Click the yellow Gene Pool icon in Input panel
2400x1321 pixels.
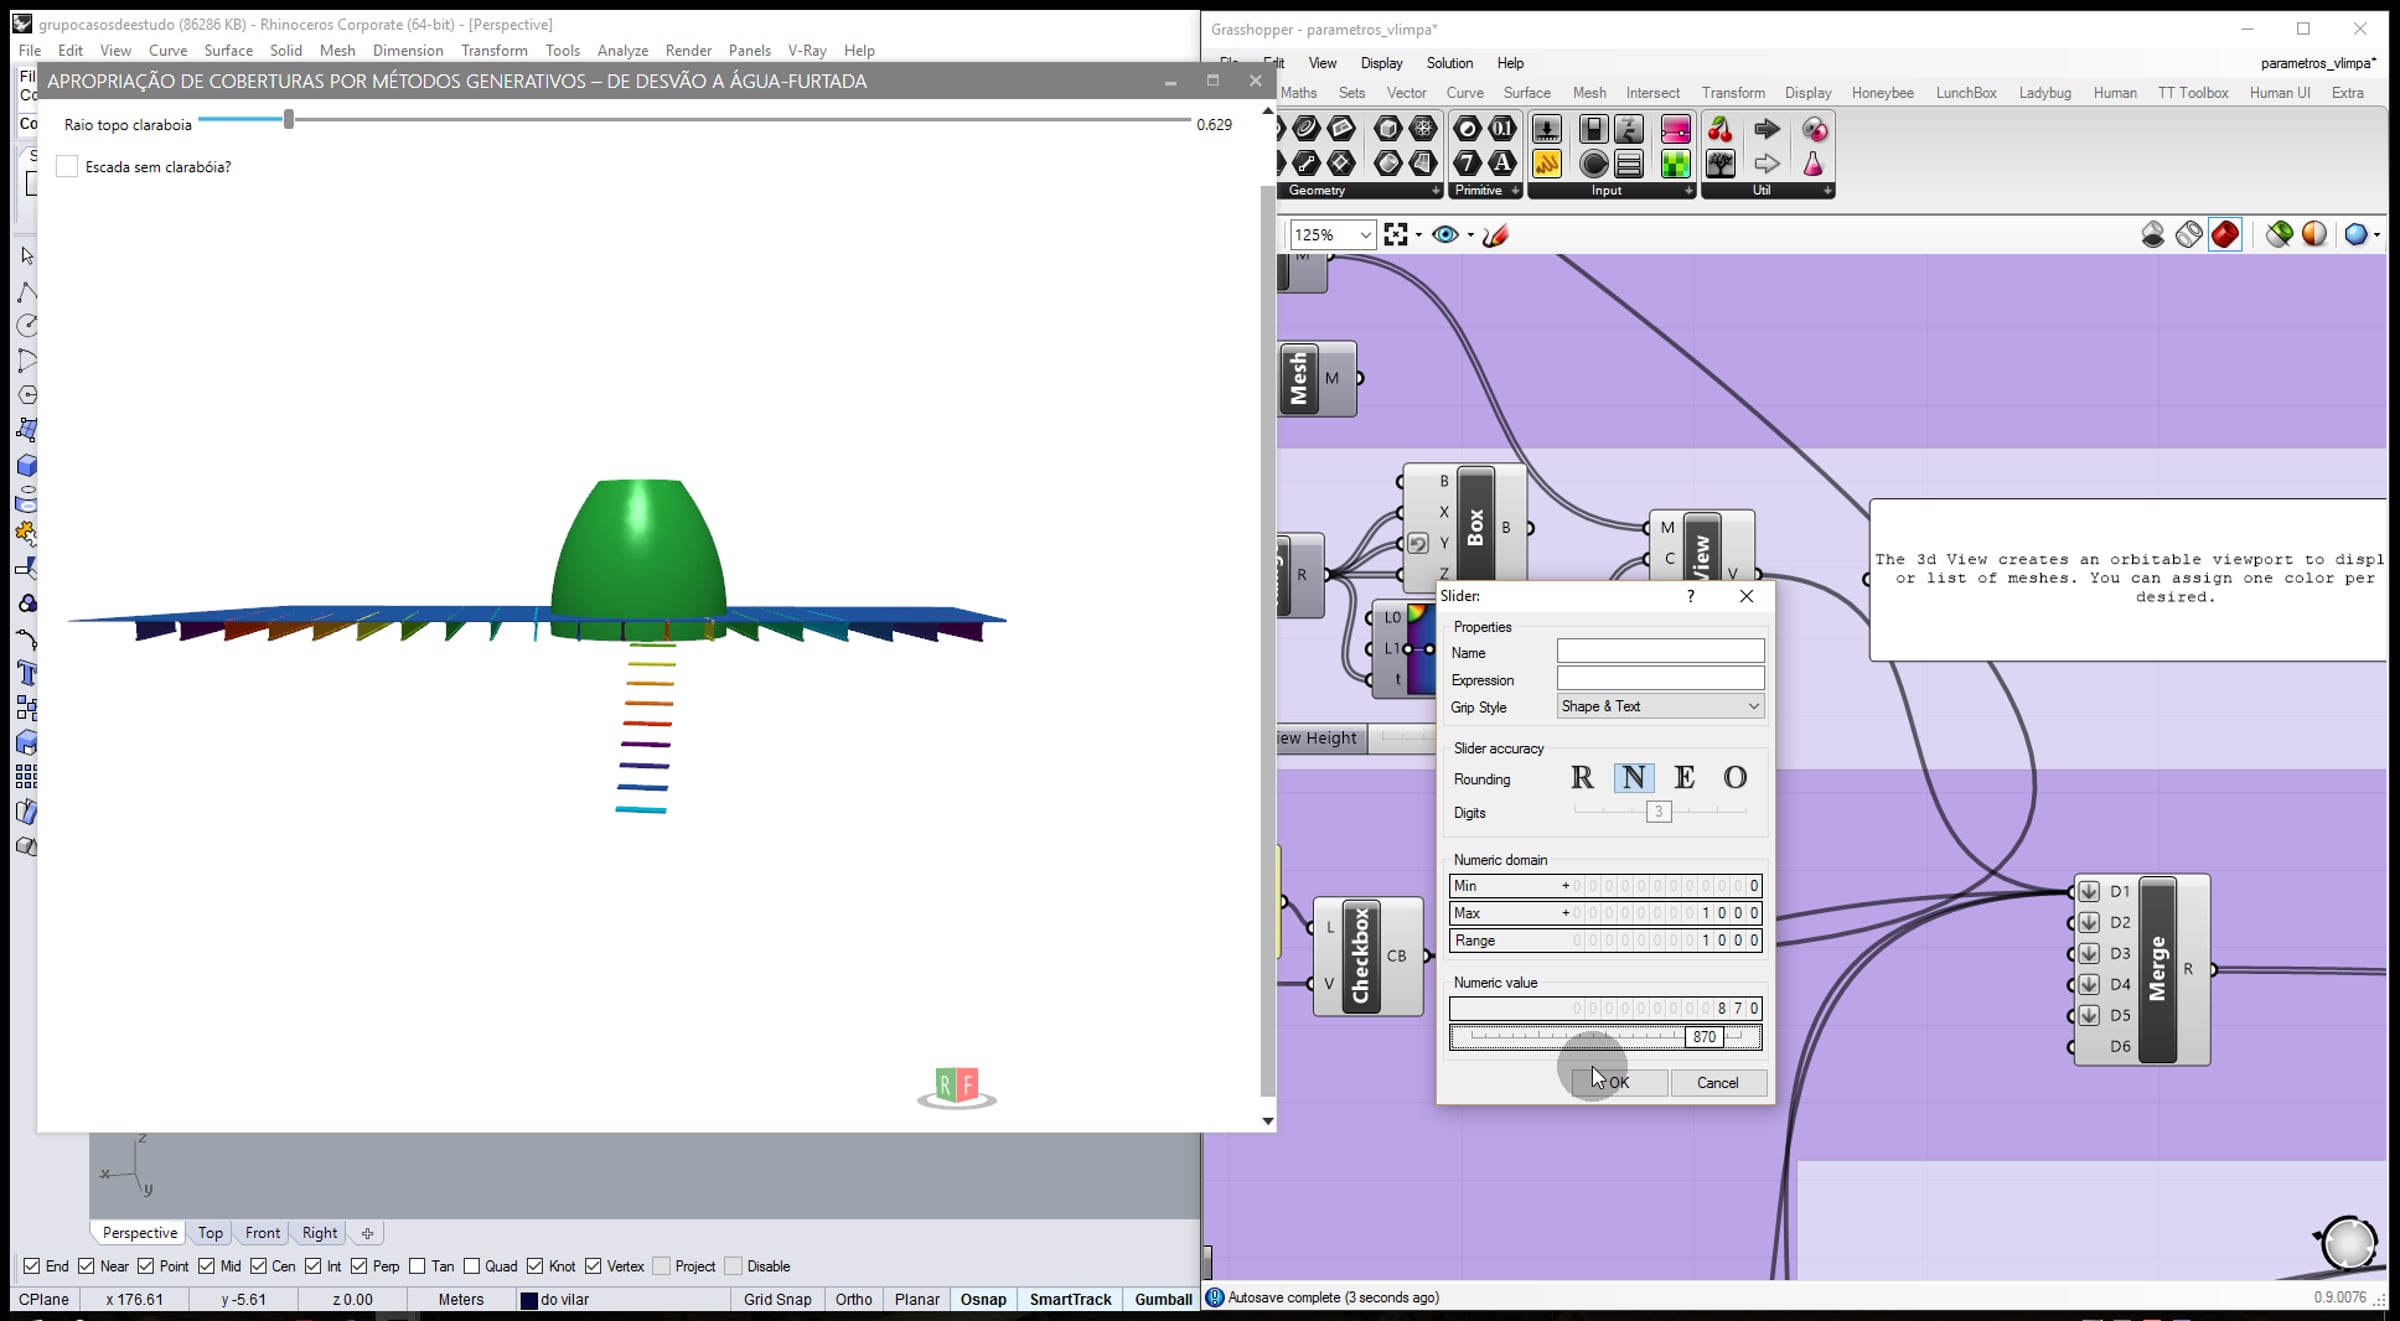[x=1546, y=164]
